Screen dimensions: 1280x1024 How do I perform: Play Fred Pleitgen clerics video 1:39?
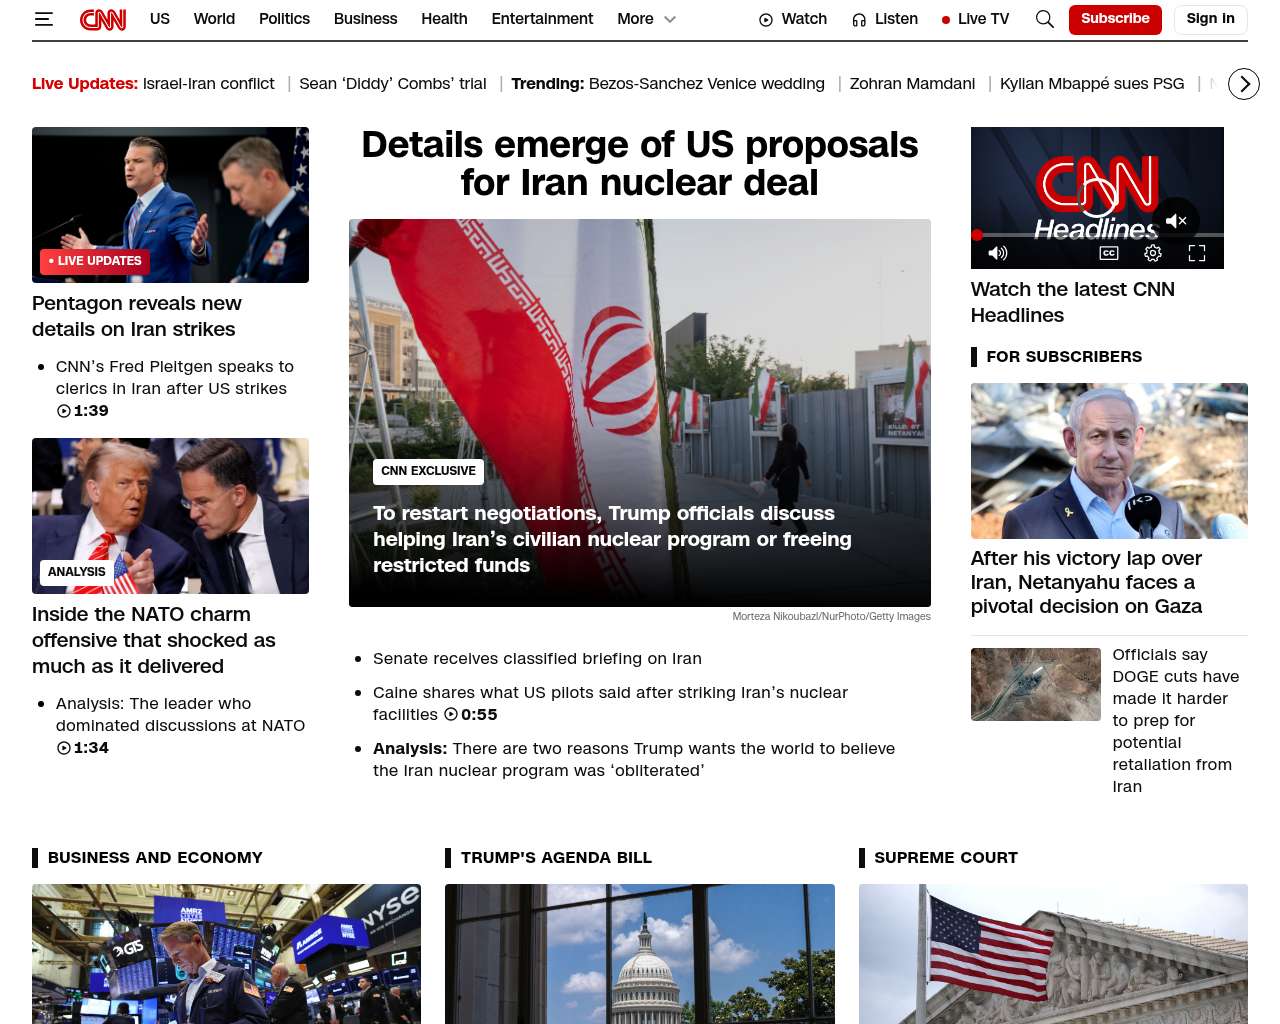click(175, 388)
